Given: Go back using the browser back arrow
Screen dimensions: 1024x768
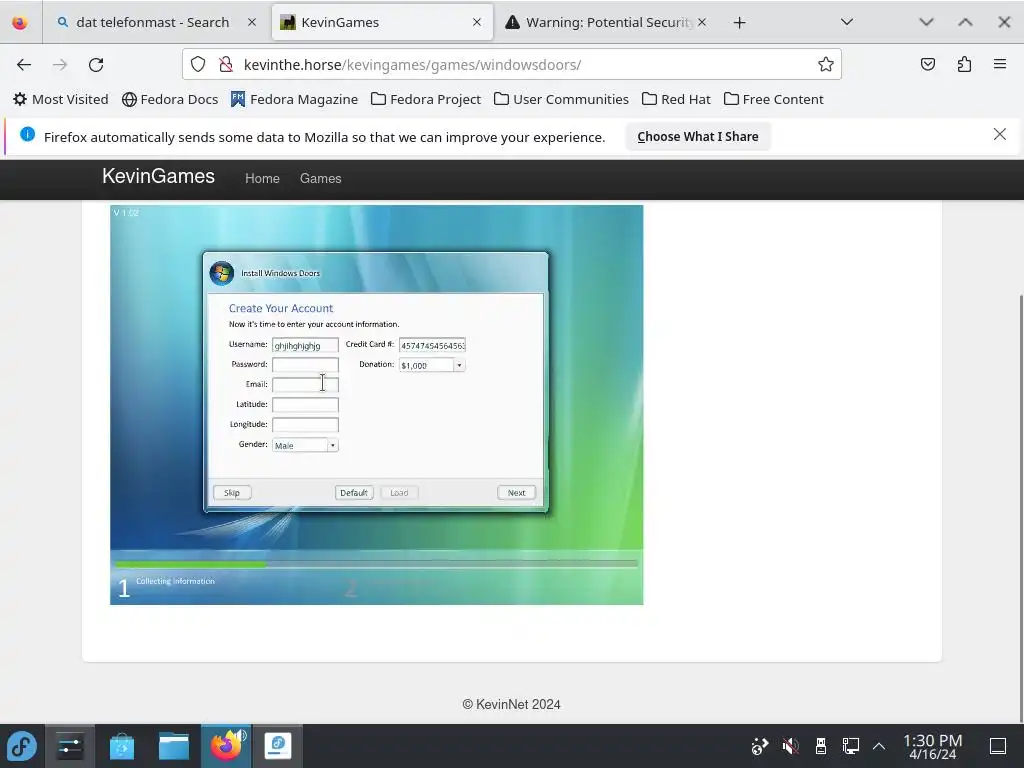Looking at the screenshot, I should click(24, 65).
